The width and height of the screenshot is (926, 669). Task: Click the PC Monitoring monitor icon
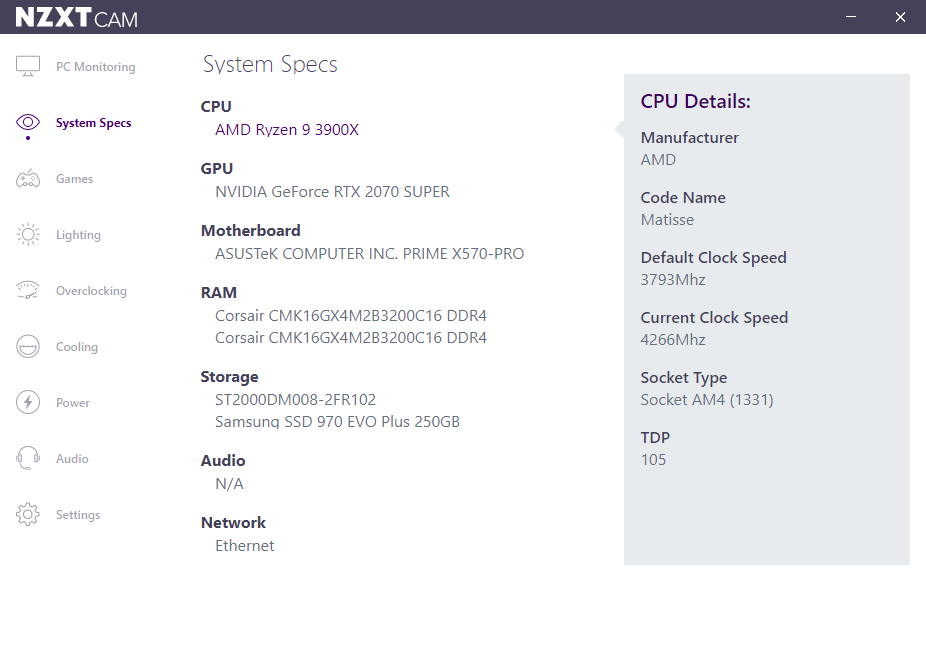click(28, 67)
